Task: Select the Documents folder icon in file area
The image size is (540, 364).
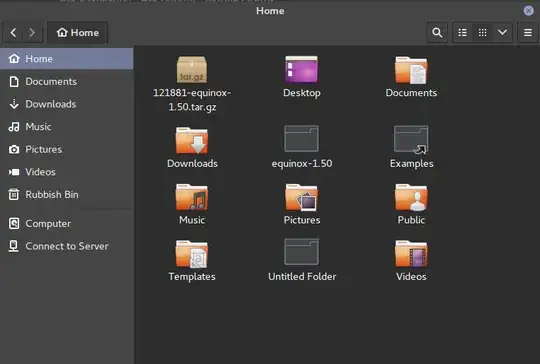Action: tap(411, 70)
